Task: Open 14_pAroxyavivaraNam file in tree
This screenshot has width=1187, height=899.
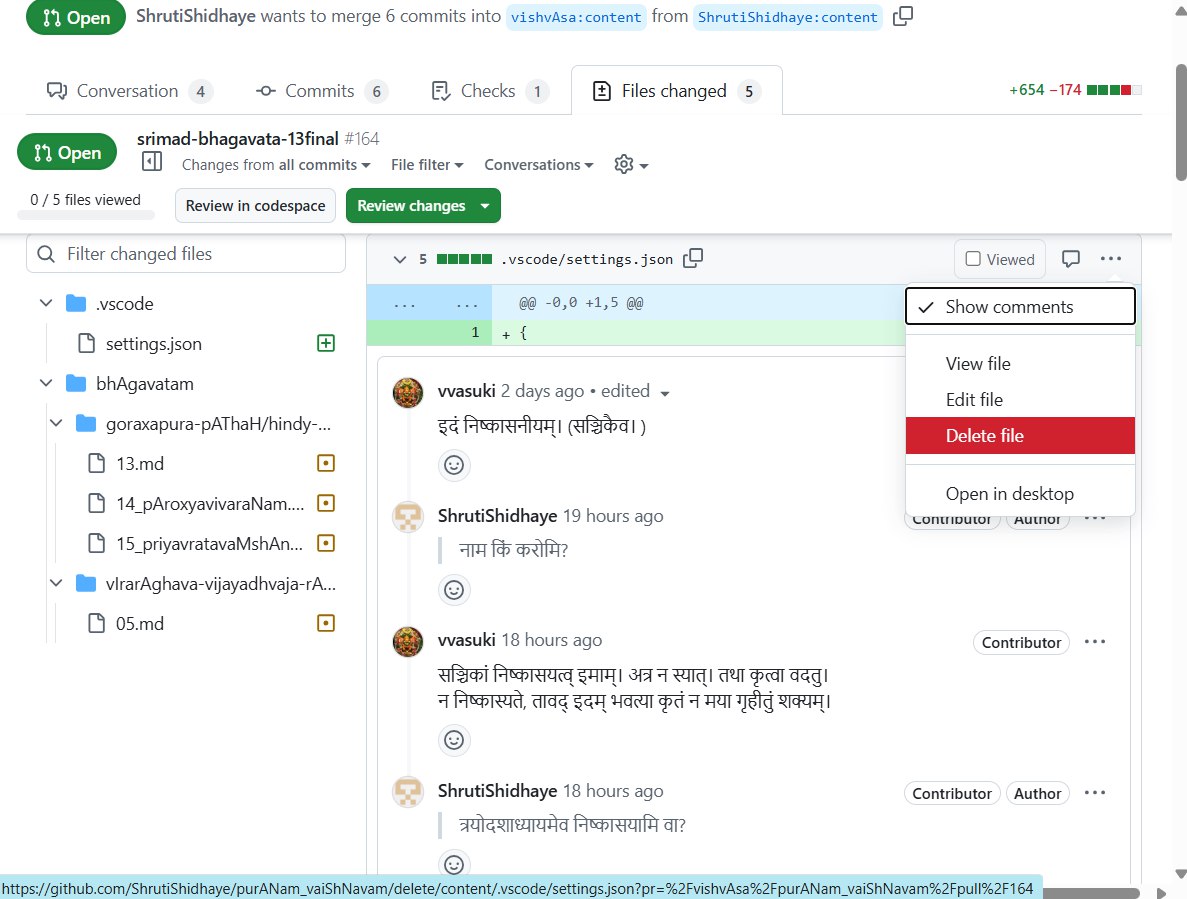Action: pyautogui.click(x=210, y=503)
